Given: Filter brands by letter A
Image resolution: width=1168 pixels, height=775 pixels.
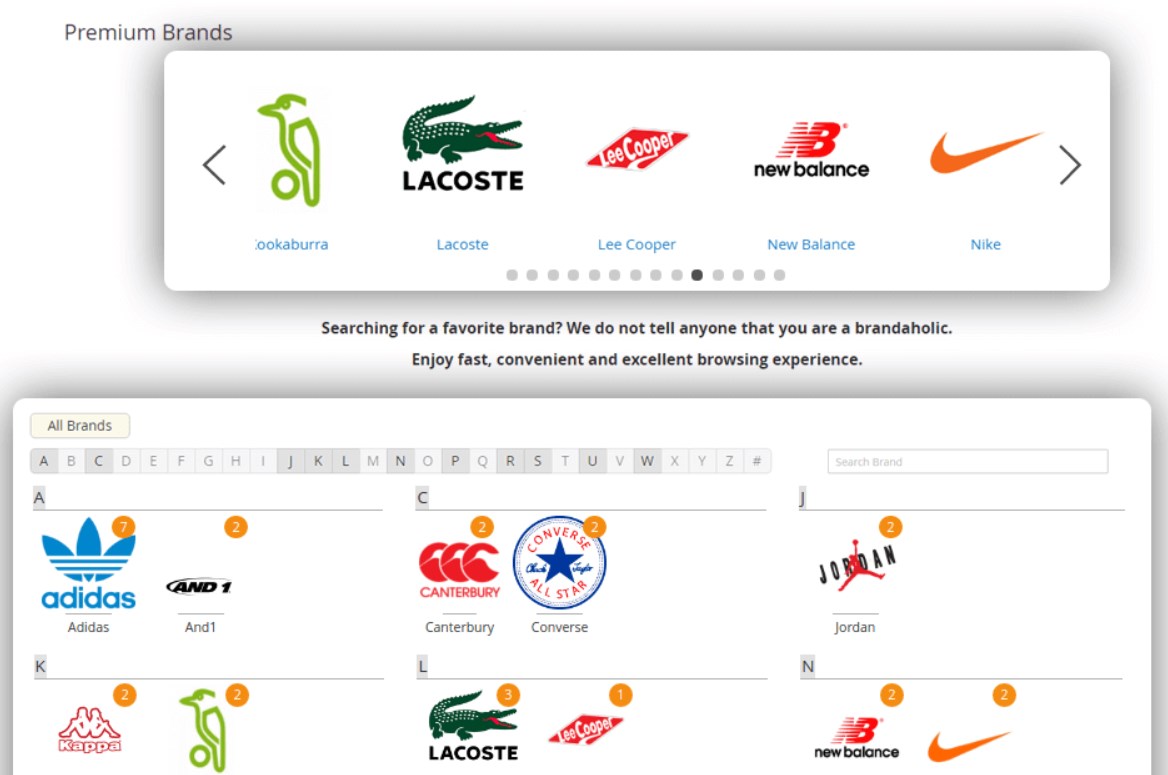Looking at the screenshot, I should (x=44, y=461).
